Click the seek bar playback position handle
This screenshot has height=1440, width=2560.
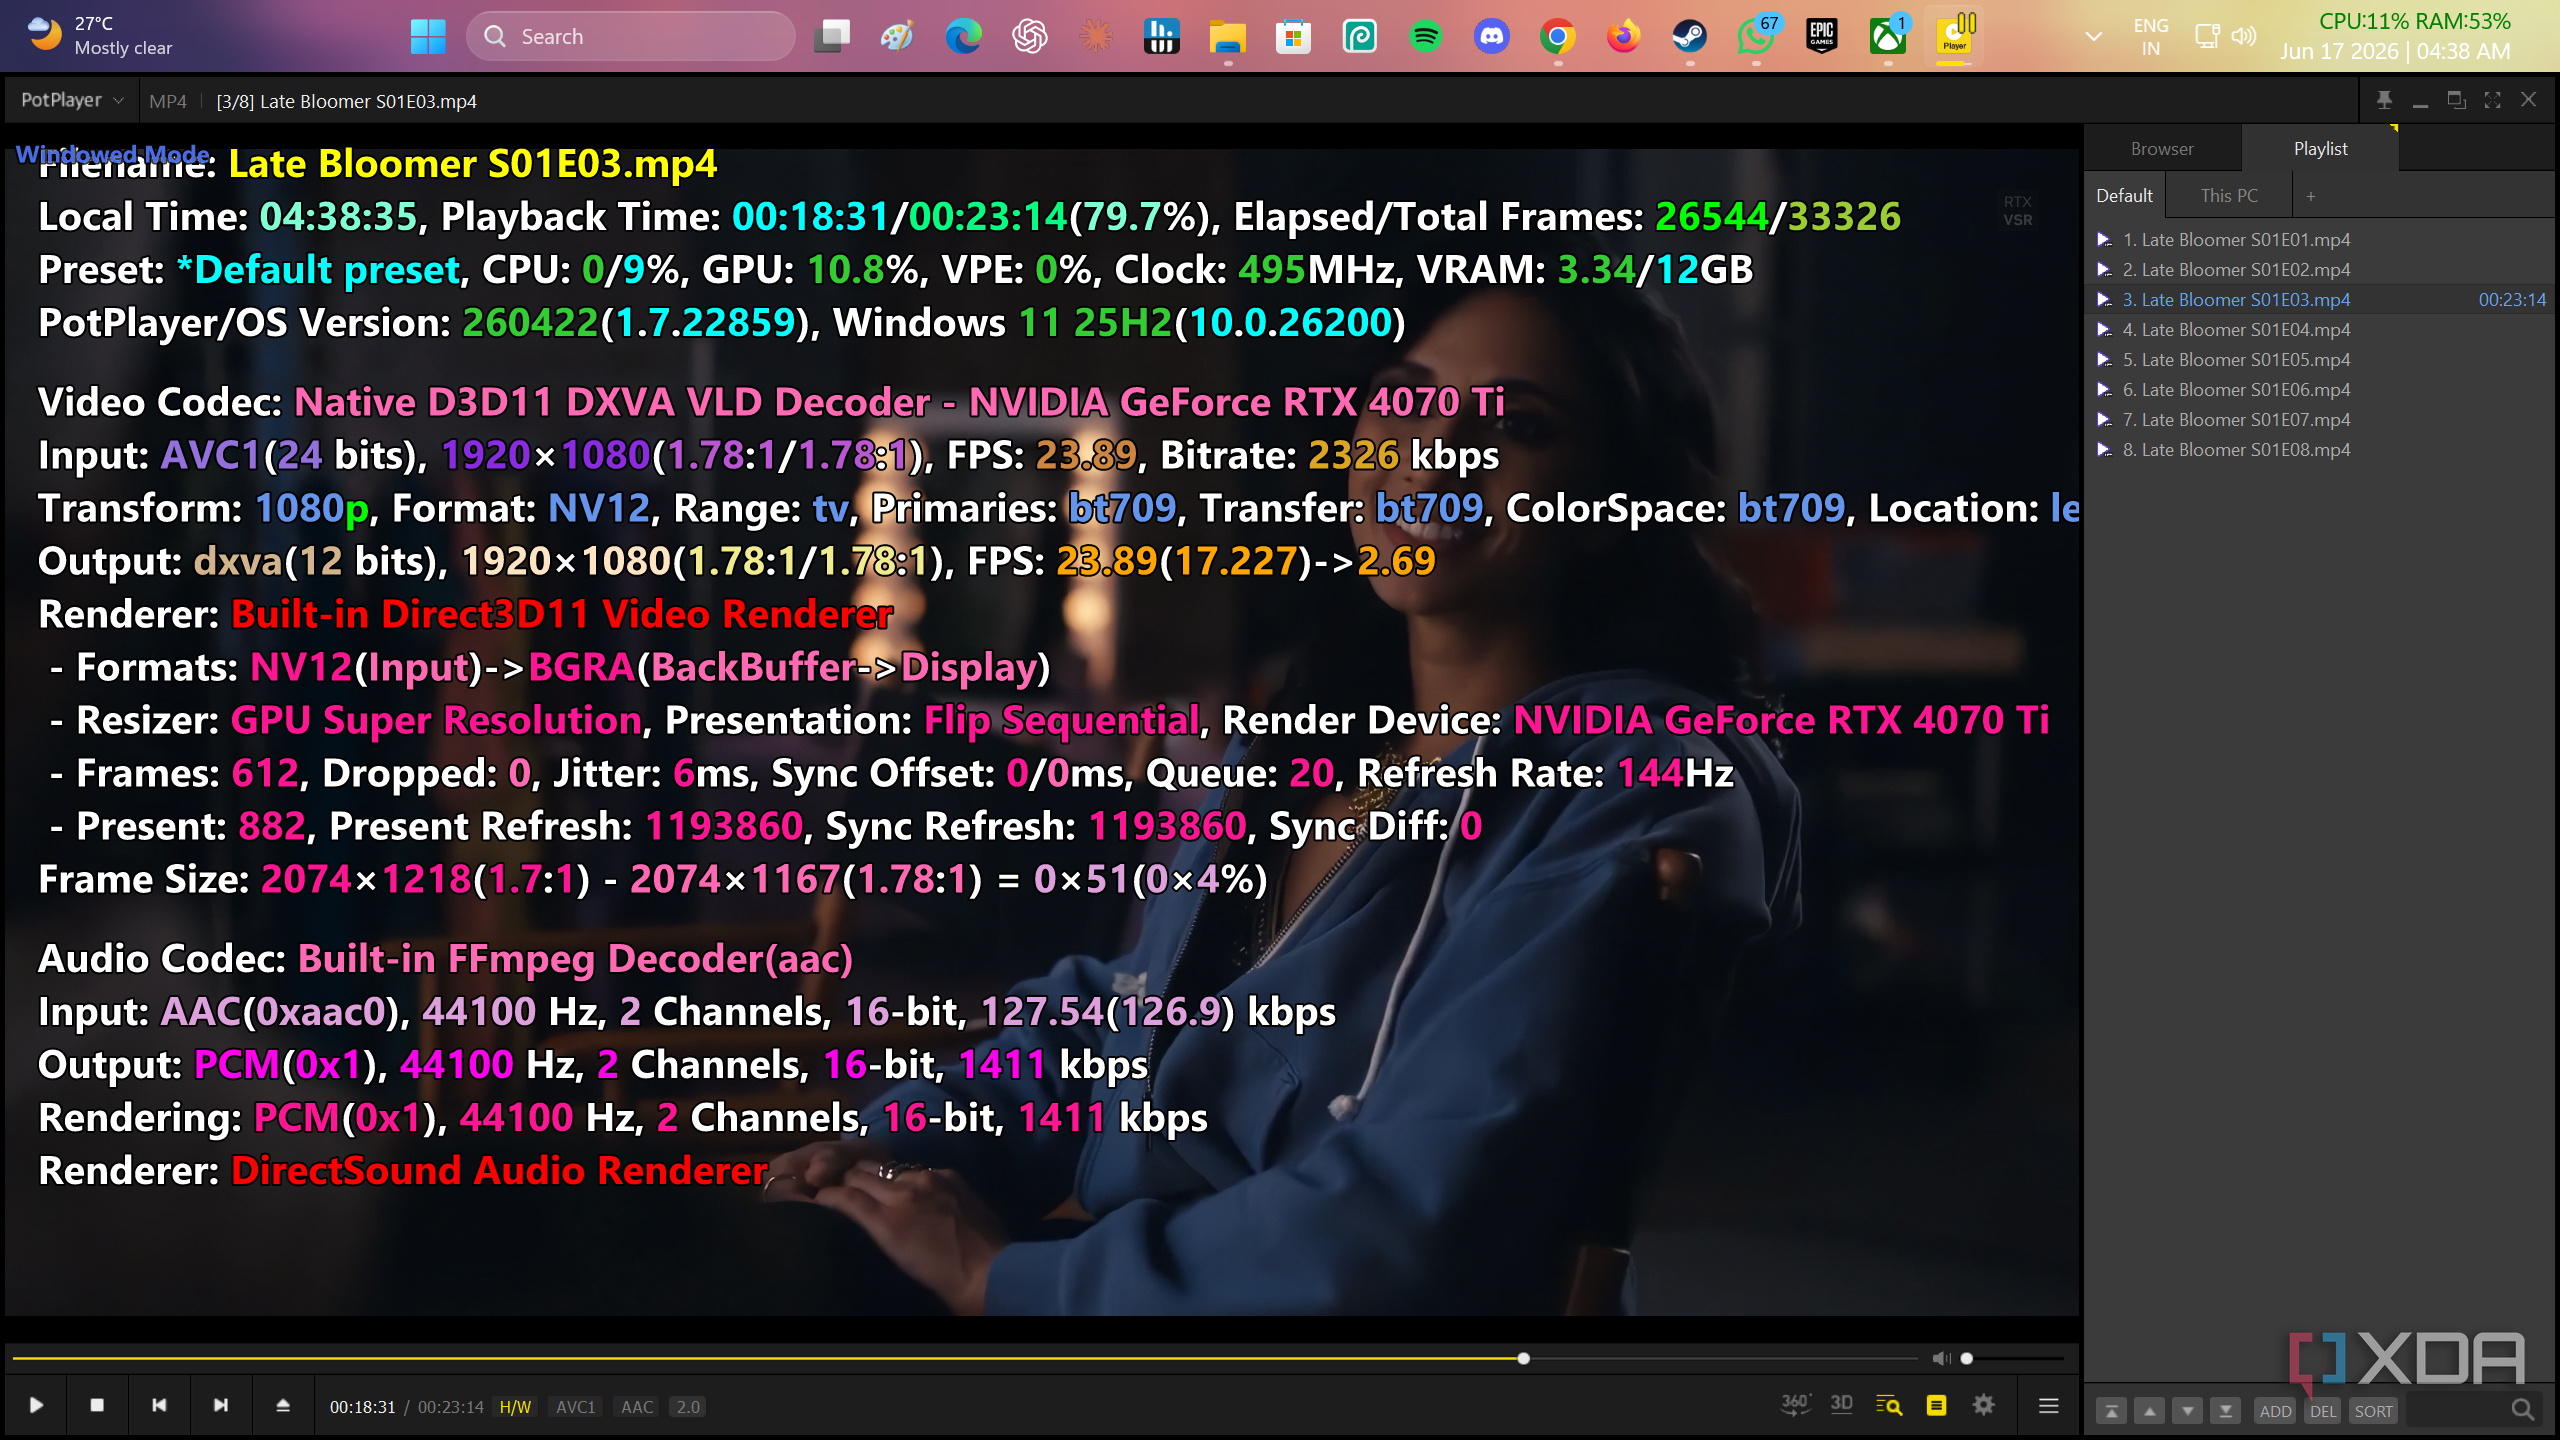(1523, 1358)
